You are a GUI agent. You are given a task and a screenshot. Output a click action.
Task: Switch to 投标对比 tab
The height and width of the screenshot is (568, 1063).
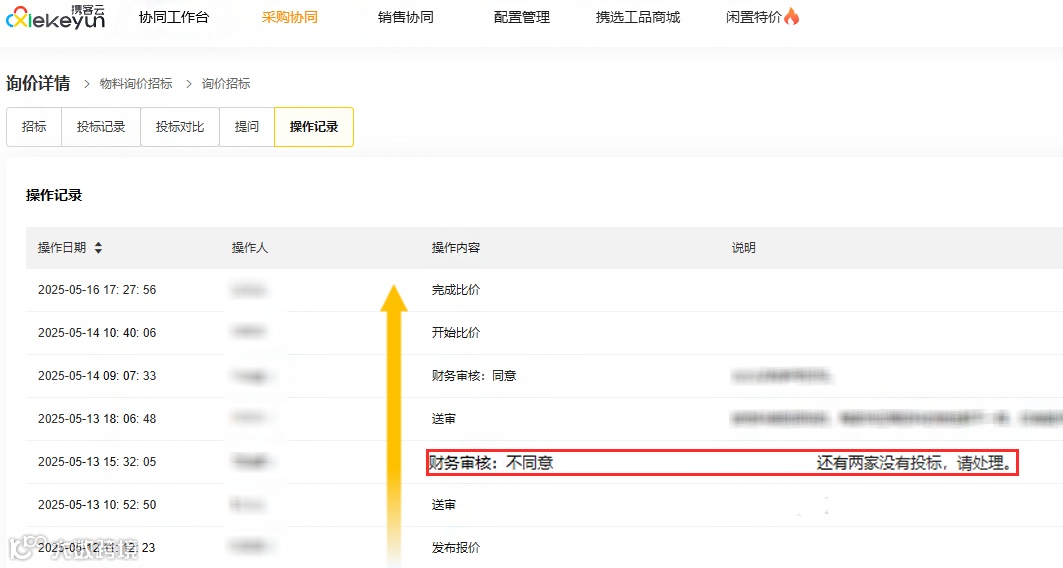[180, 127]
